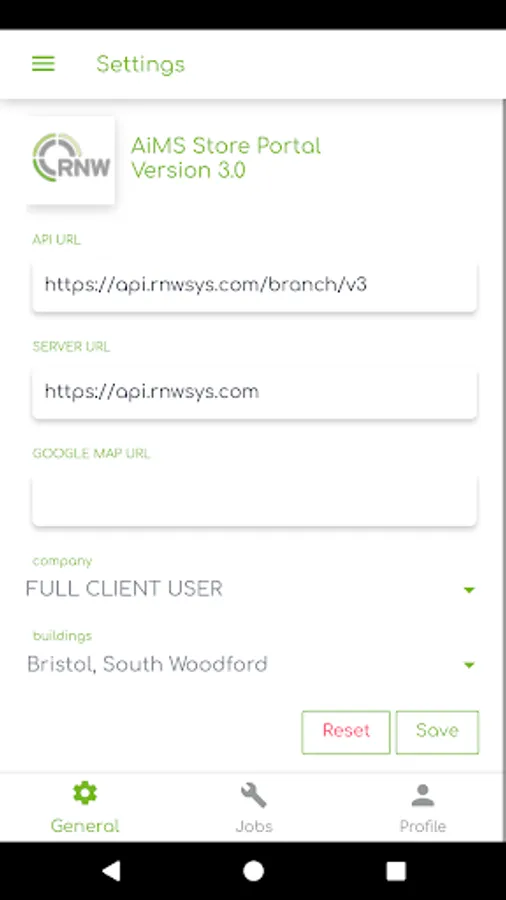
Task: Open FULL CLIENT USER company selector
Action: tap(251, 589)
